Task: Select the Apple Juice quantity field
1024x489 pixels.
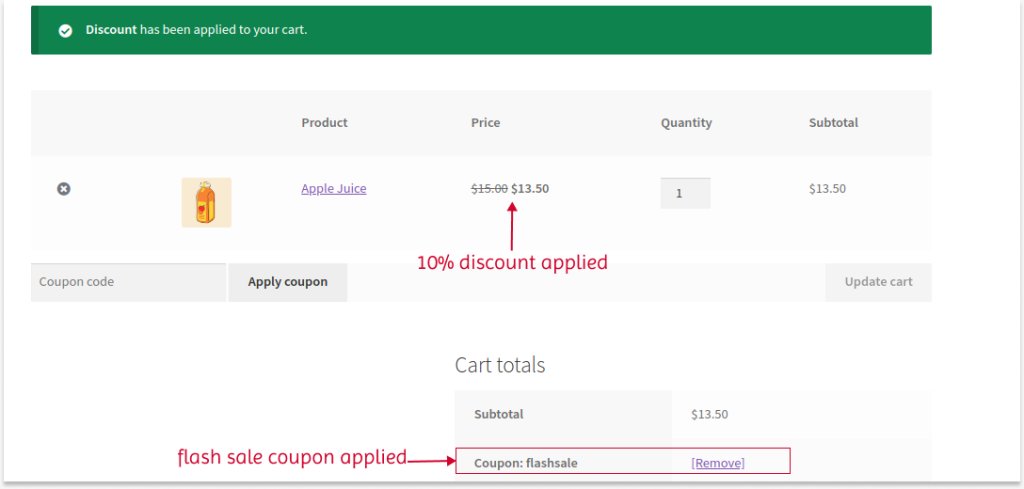Action: (685, 193)
